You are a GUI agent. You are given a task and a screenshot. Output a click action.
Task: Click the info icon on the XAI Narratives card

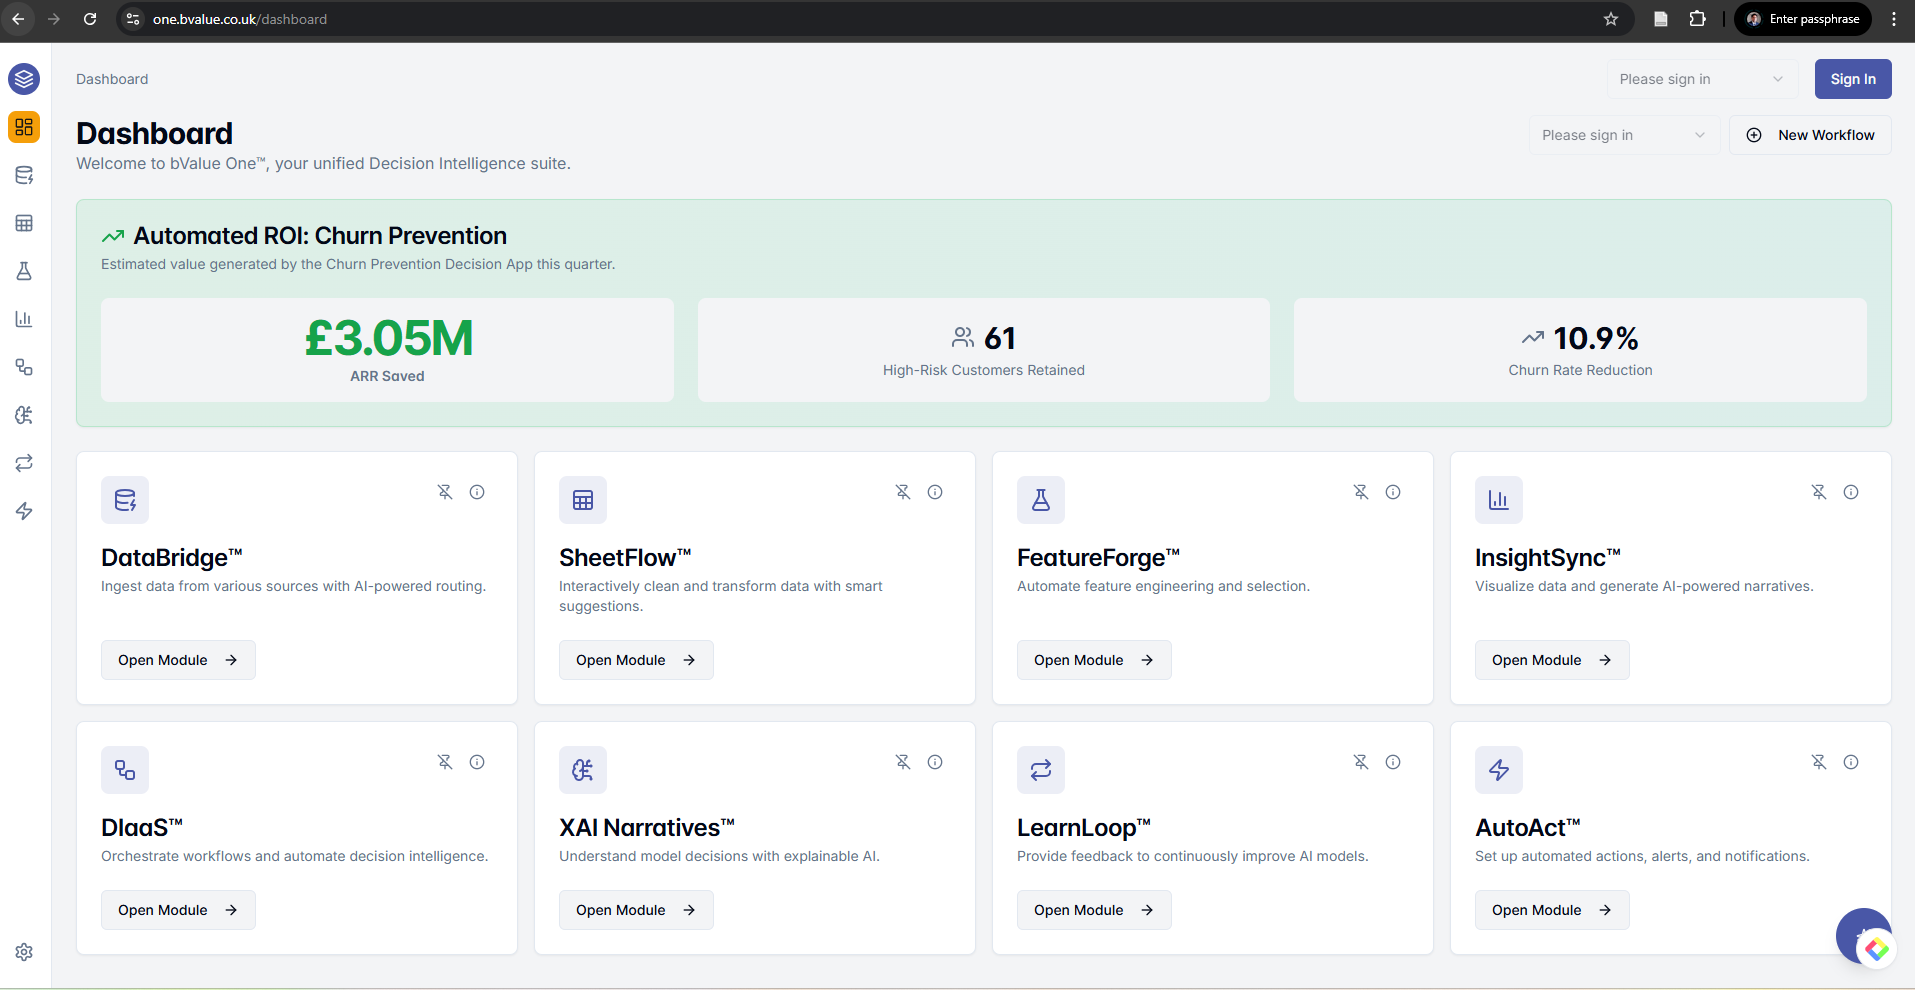coord(935,762)
